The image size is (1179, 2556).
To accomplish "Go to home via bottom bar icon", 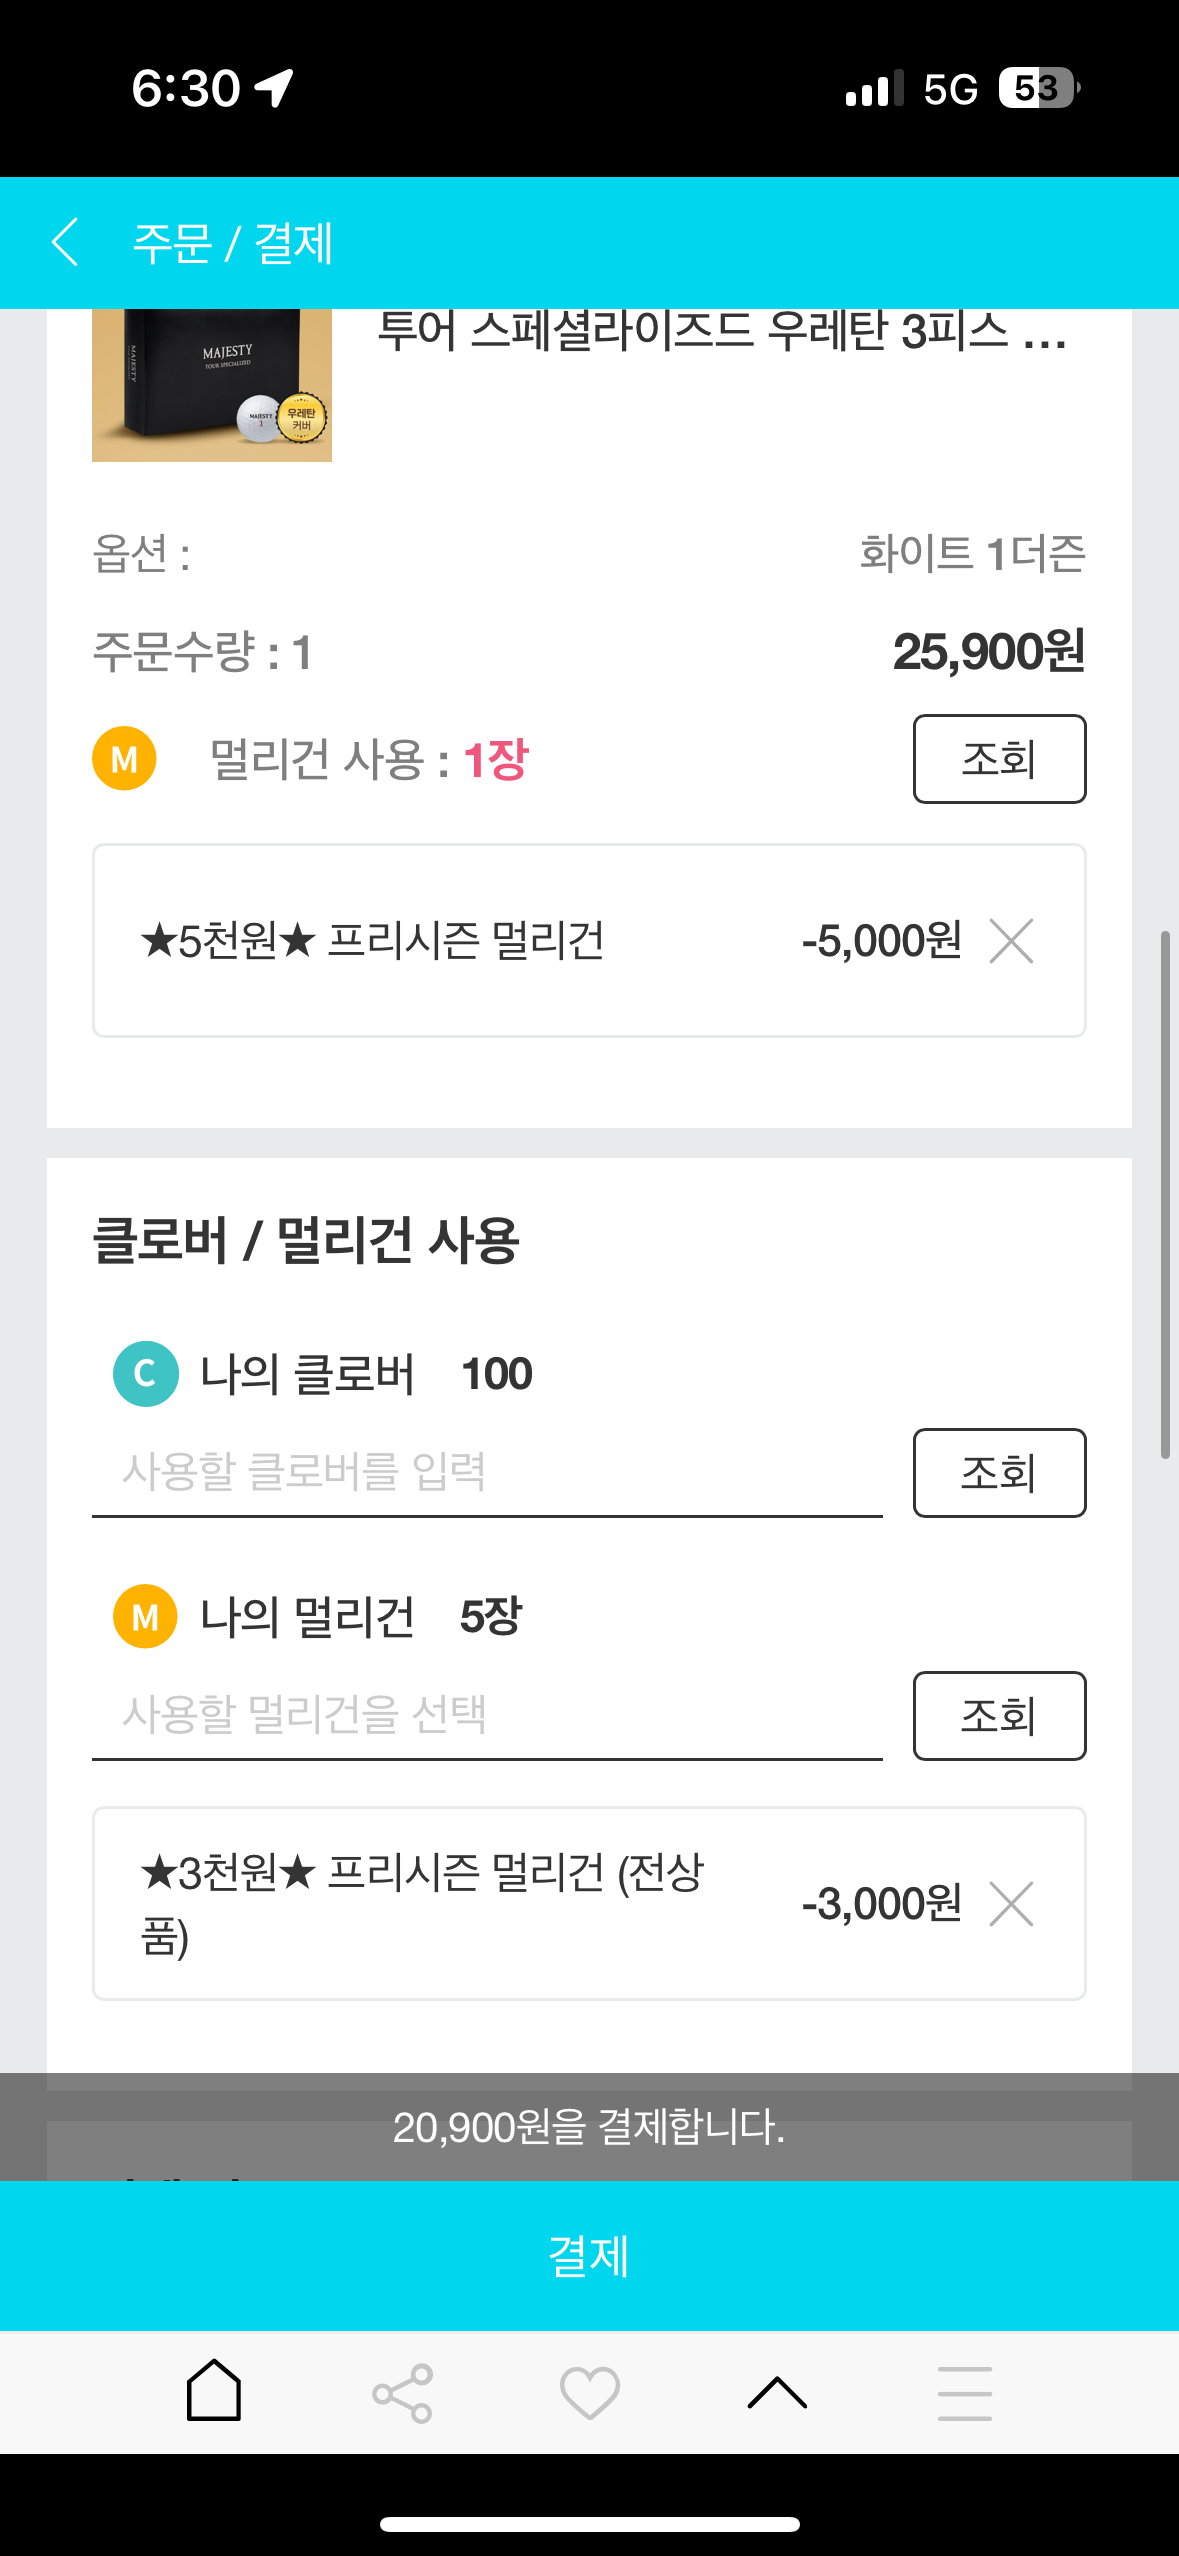I will [214, 2391].
